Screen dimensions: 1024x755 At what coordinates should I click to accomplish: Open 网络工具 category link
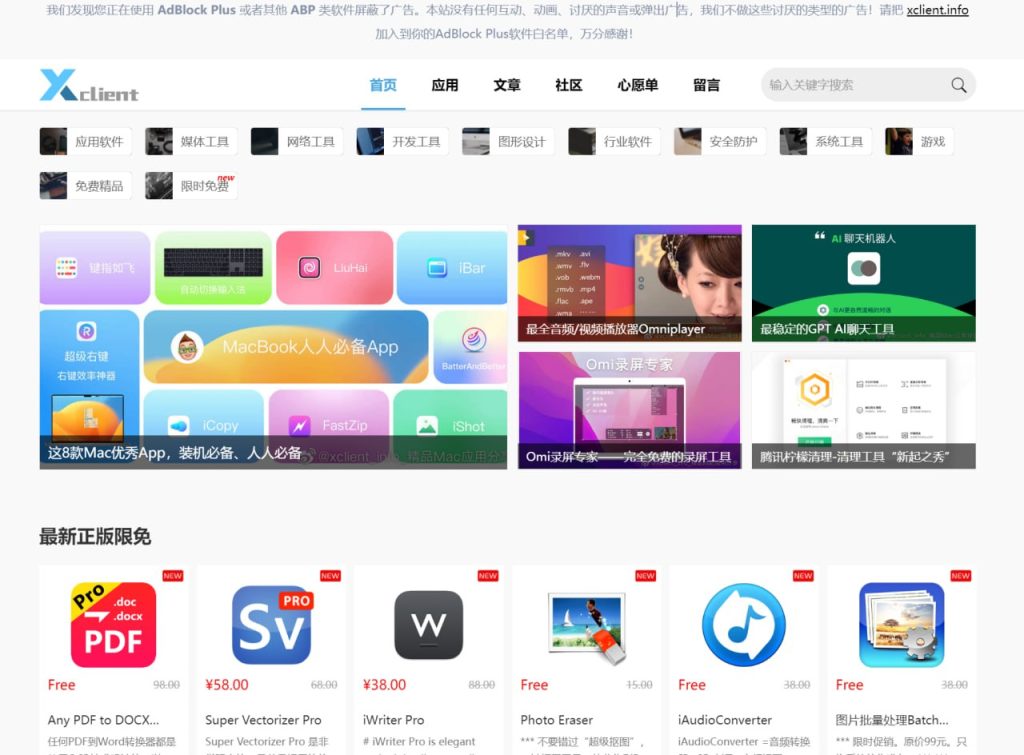pos(310,142)
